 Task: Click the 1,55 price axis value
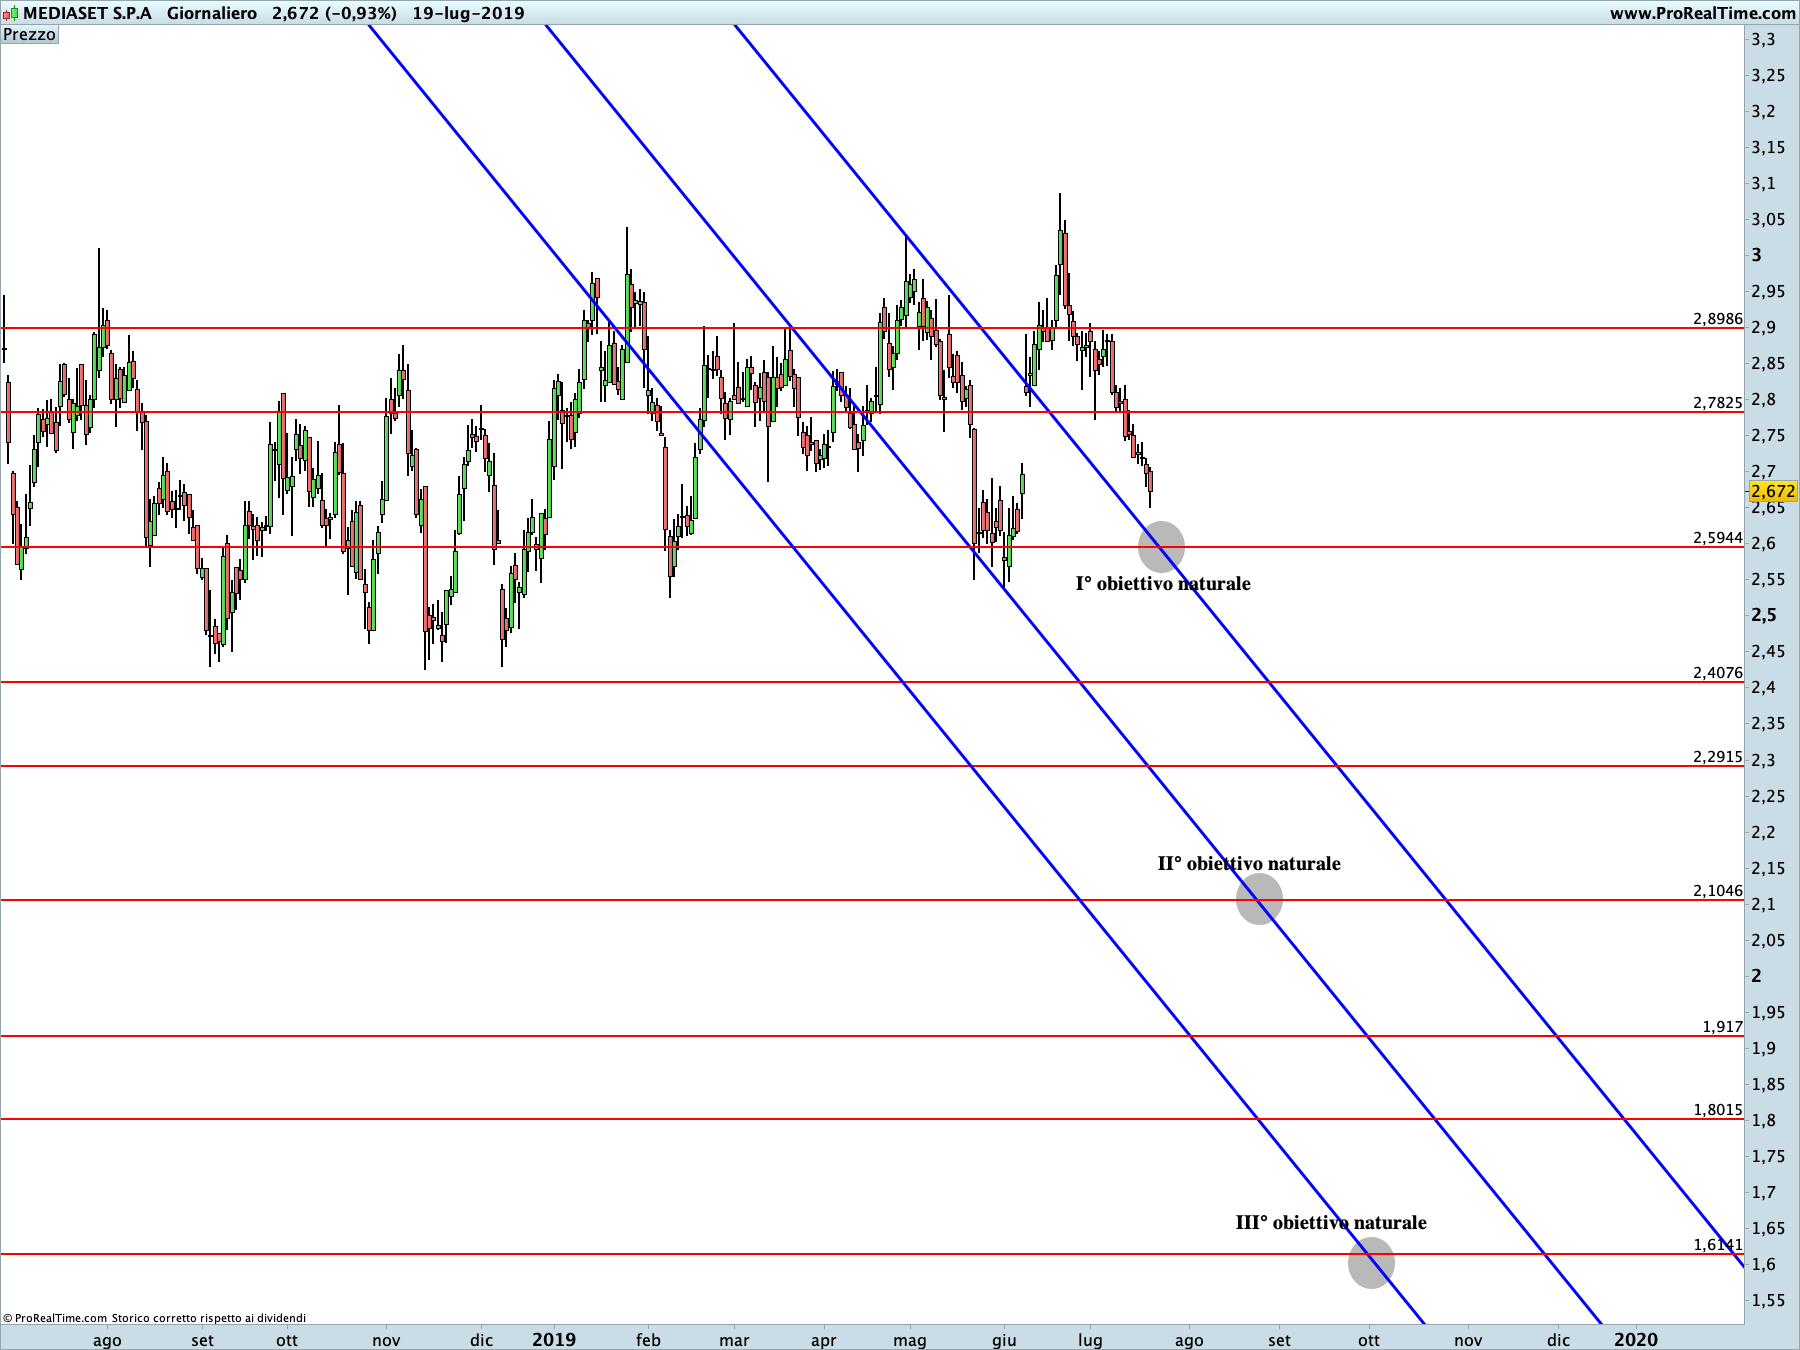1768,1300
